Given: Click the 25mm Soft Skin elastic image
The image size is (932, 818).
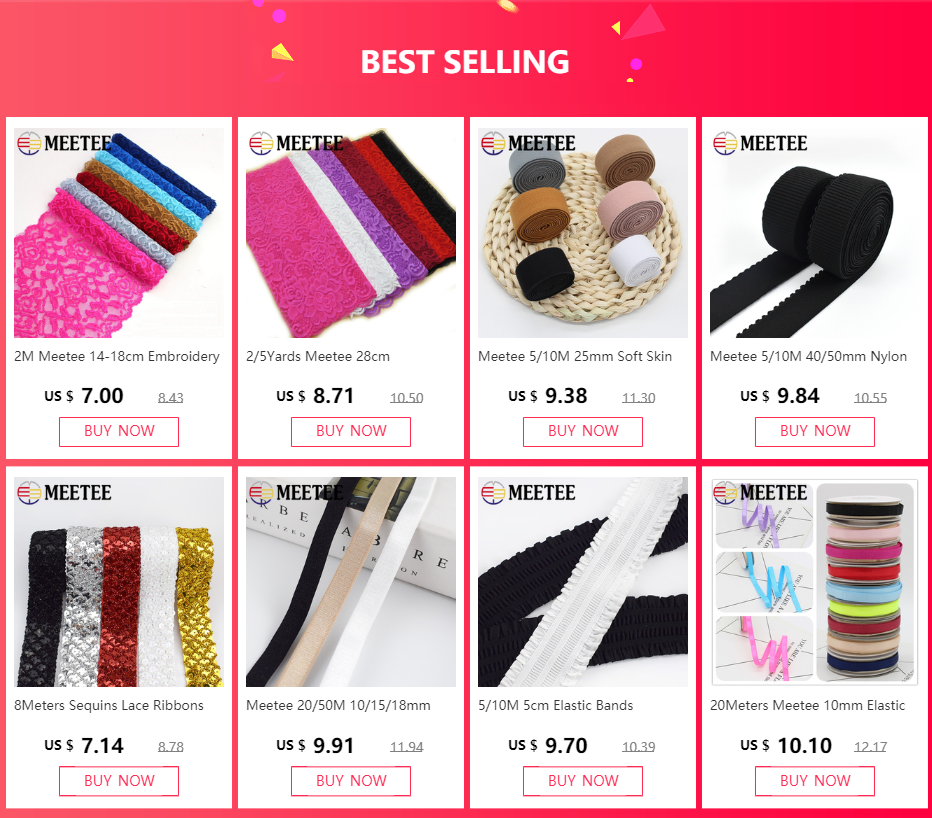Looking at the screenshot, I should click(582, 232).
